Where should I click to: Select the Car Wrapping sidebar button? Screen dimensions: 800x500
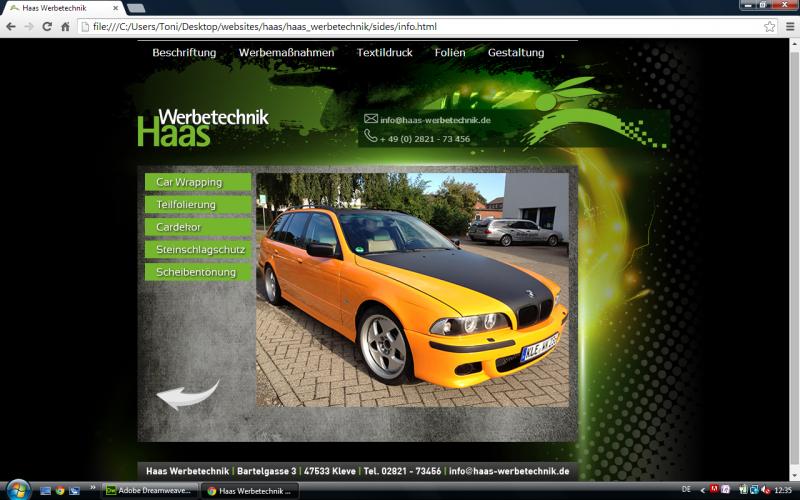tap(197, 182)
